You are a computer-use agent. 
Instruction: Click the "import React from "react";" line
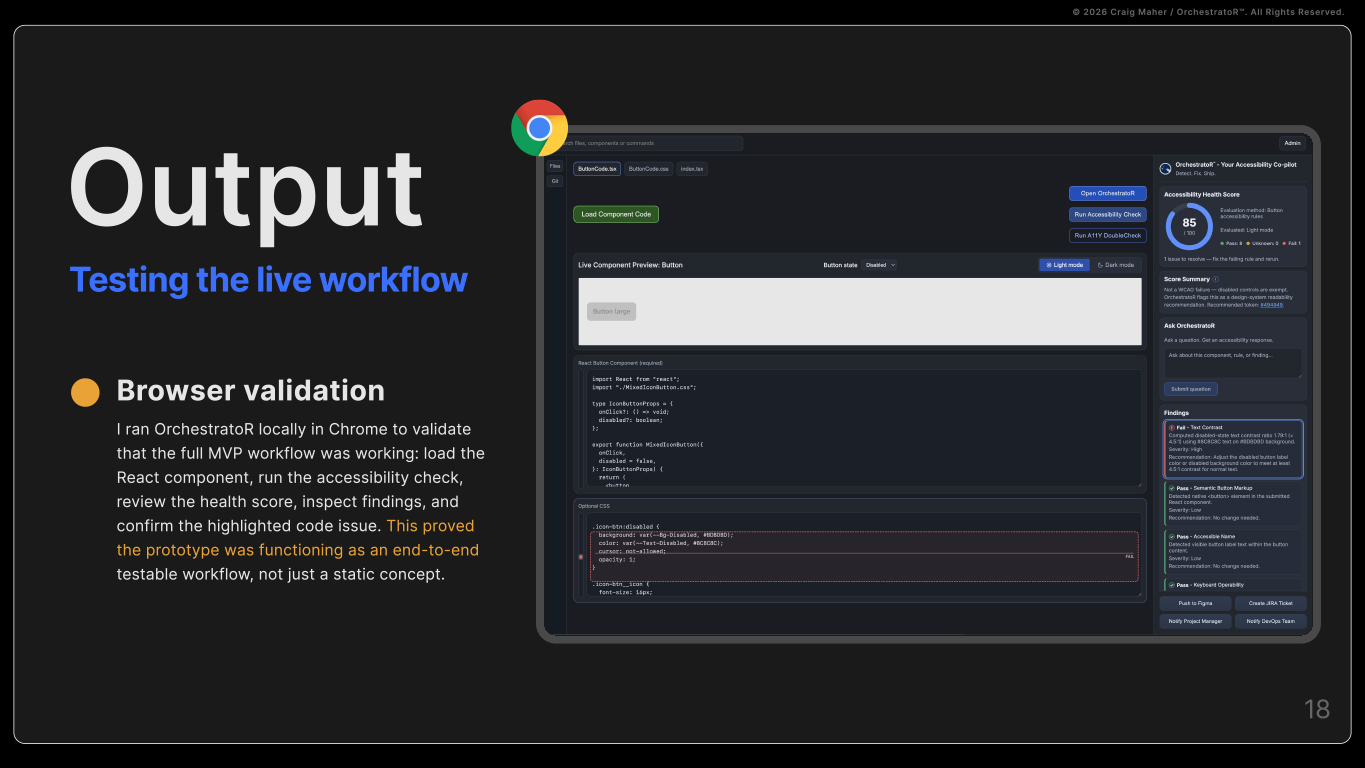[635, 379]
